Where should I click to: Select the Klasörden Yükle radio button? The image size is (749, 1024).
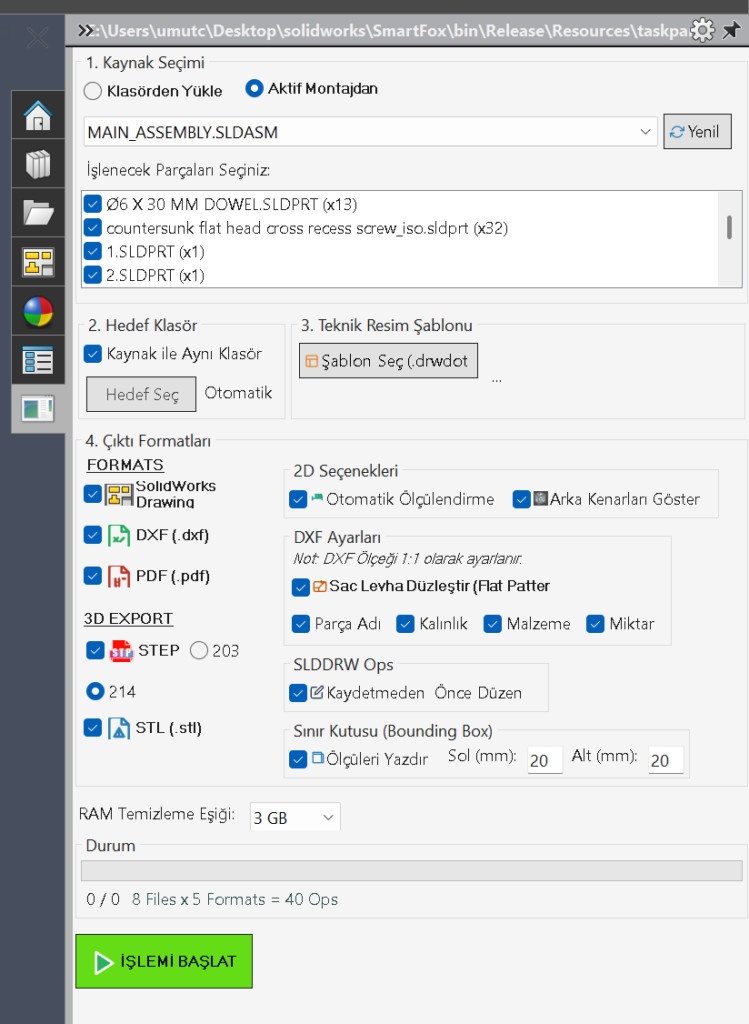(93, 91)
